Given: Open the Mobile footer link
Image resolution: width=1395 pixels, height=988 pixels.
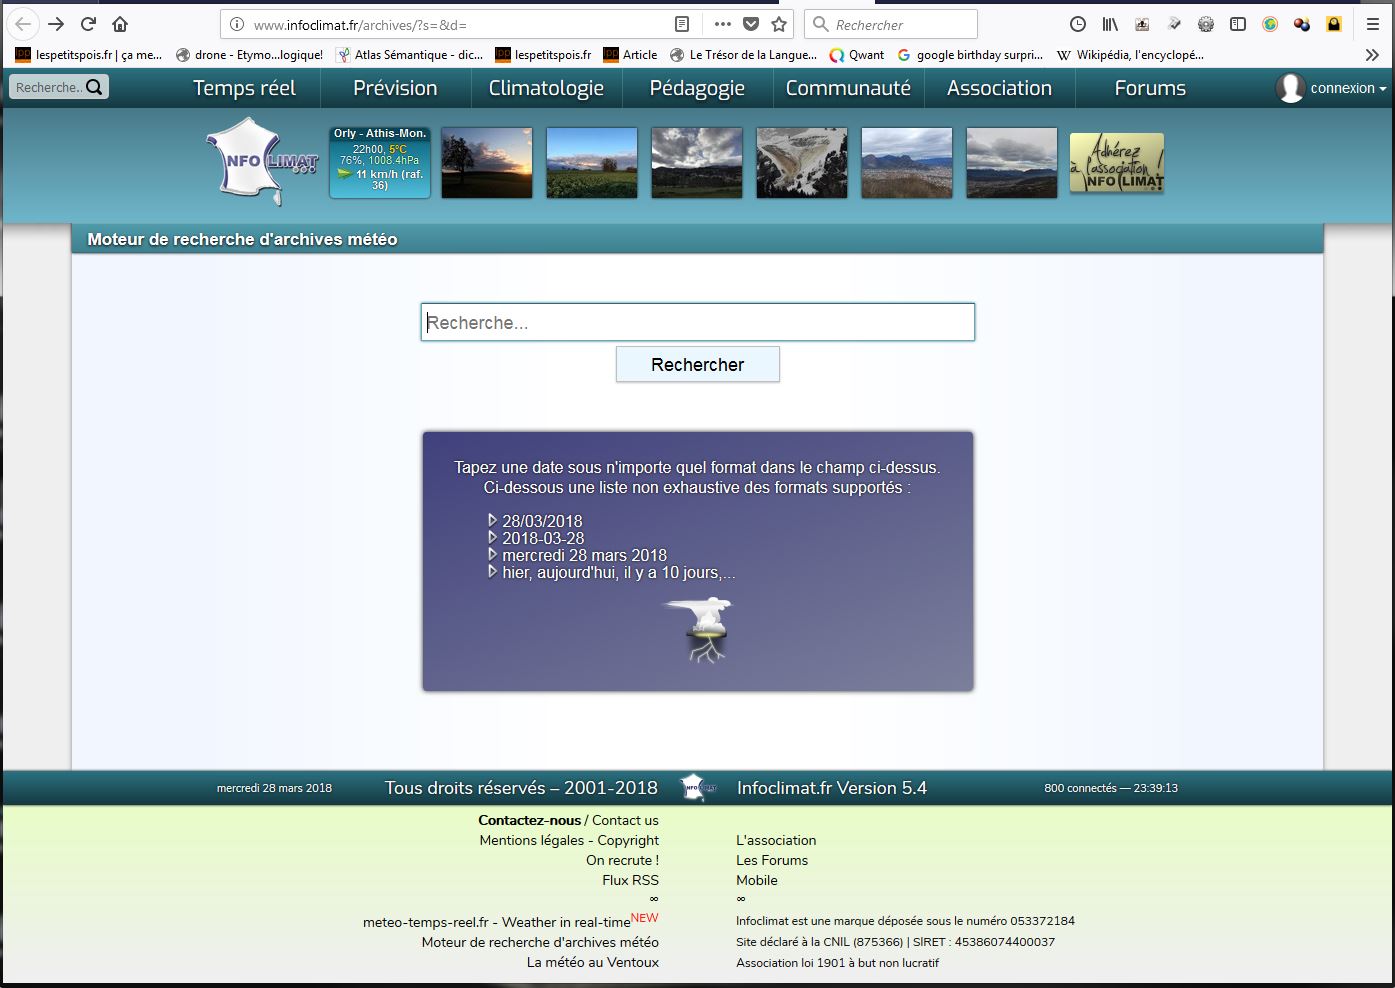Looking at the screenshot, I should 757,880.
